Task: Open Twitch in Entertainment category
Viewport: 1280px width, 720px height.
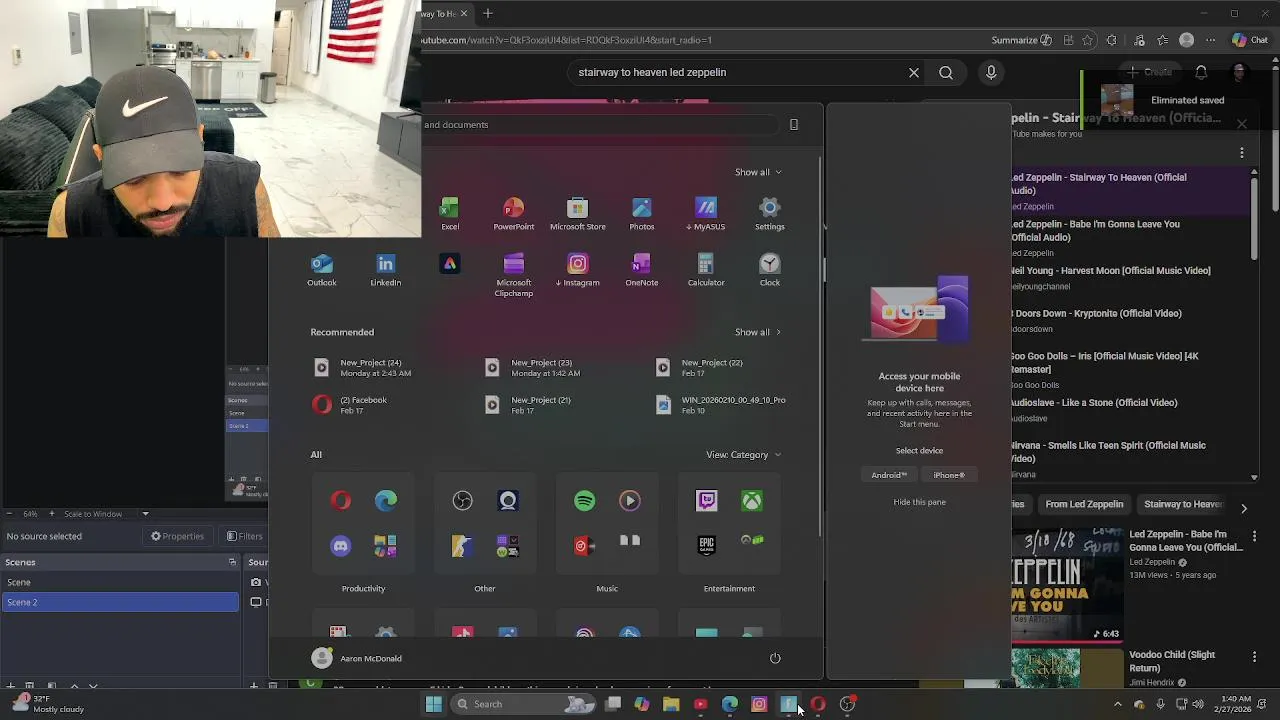Action: (707, 501)
